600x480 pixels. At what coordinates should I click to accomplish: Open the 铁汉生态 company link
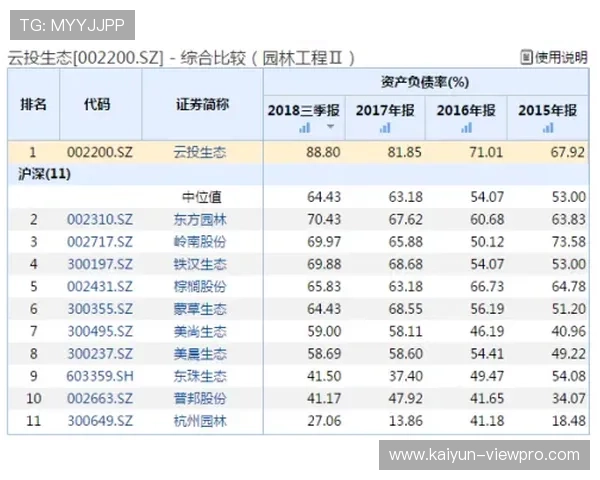(x=200, y=264)
